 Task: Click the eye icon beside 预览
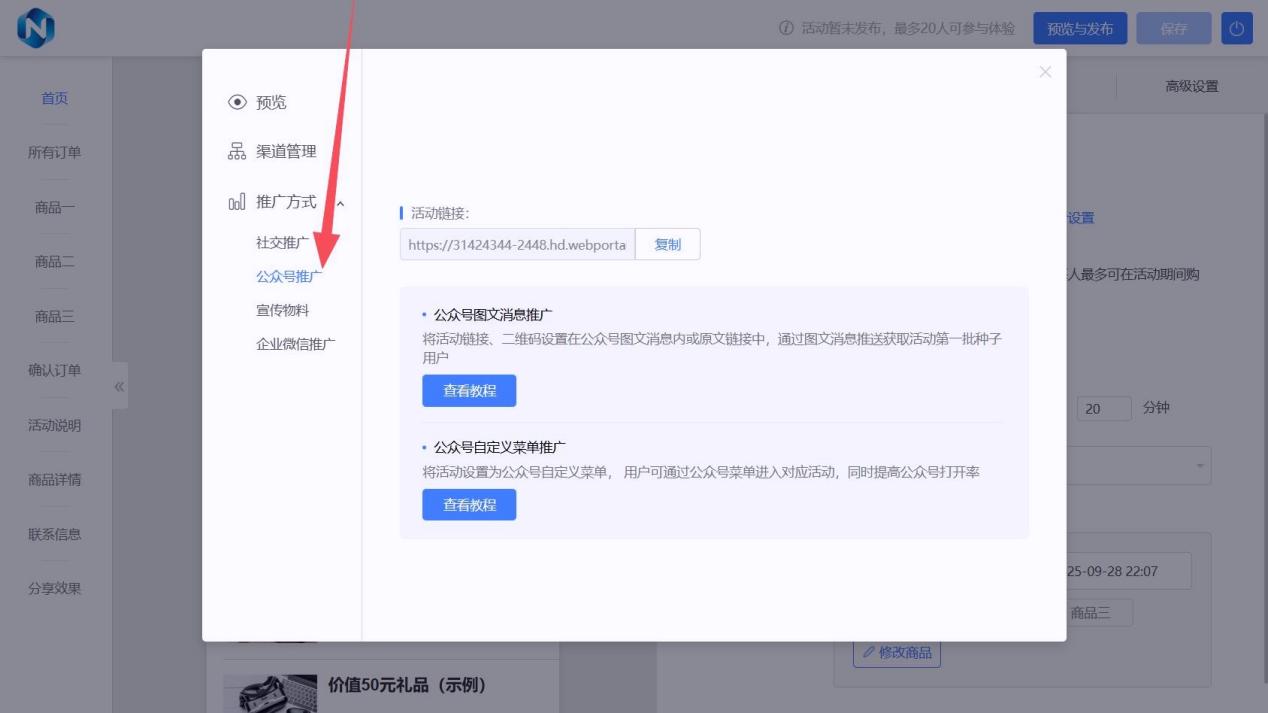pos(237,102)
